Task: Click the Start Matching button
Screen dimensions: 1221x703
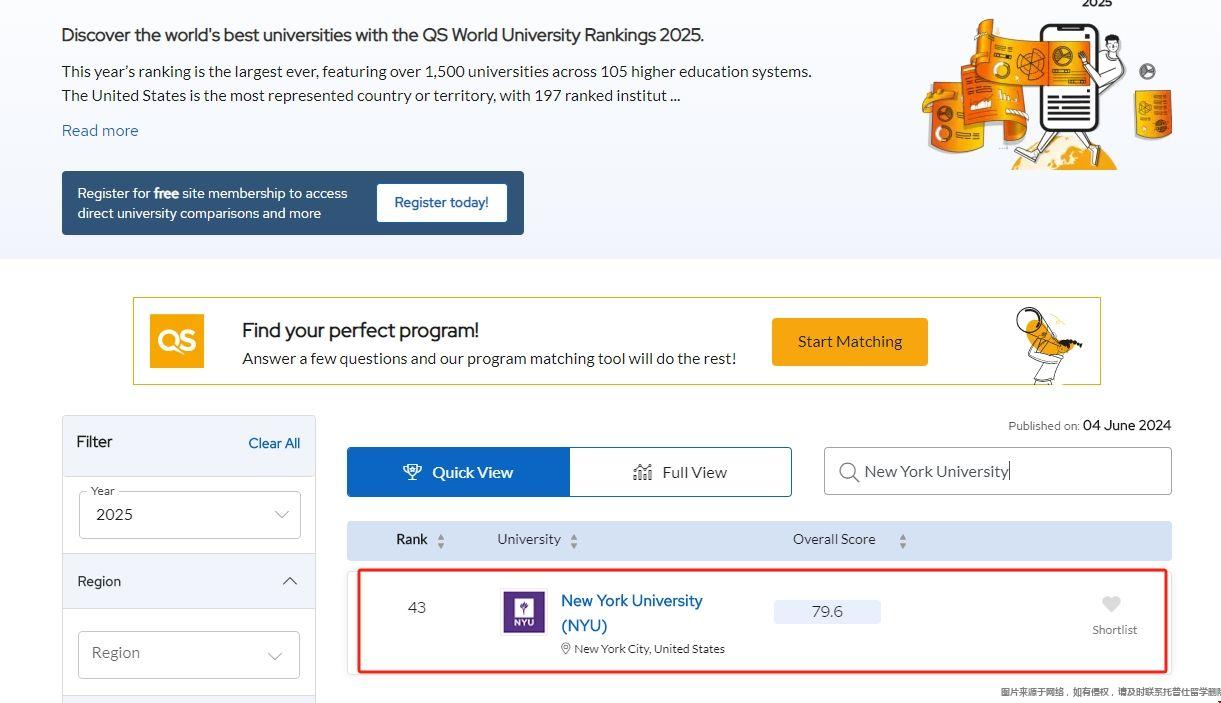Action: pyautogui.click(x=850, y=342)
